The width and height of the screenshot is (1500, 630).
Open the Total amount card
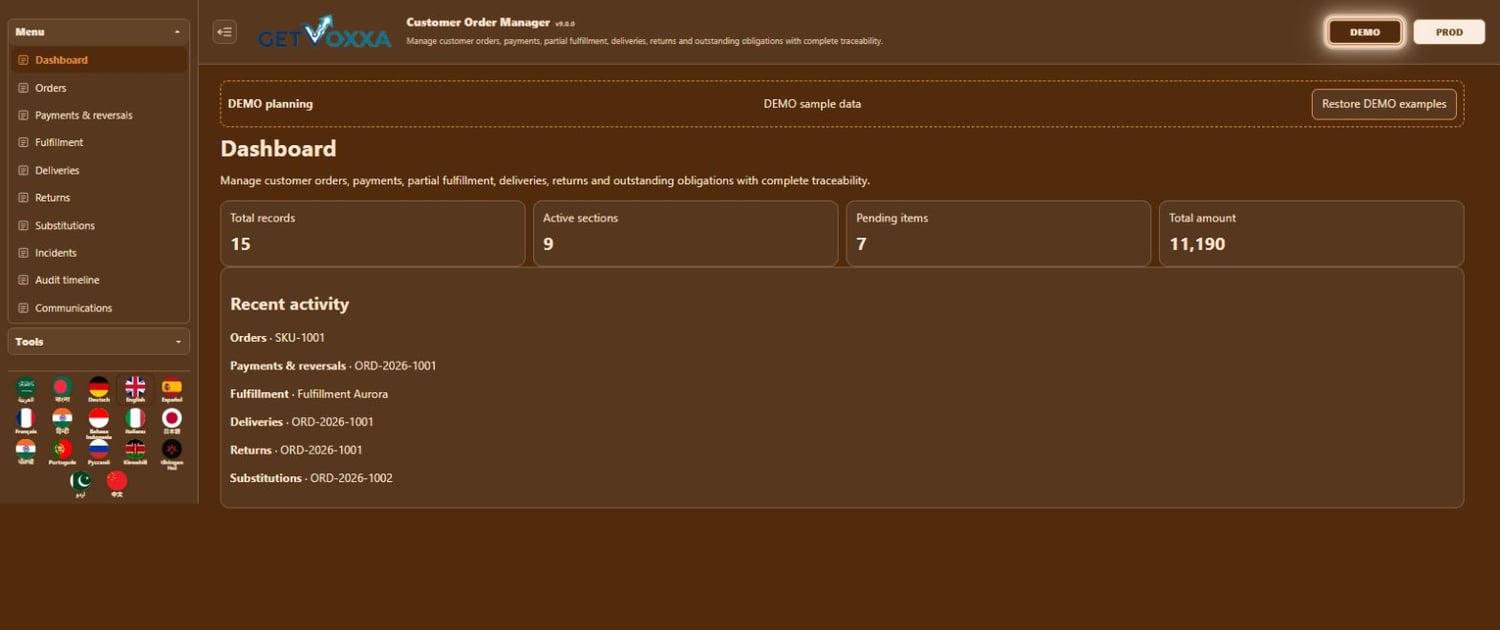point(1311,233)
